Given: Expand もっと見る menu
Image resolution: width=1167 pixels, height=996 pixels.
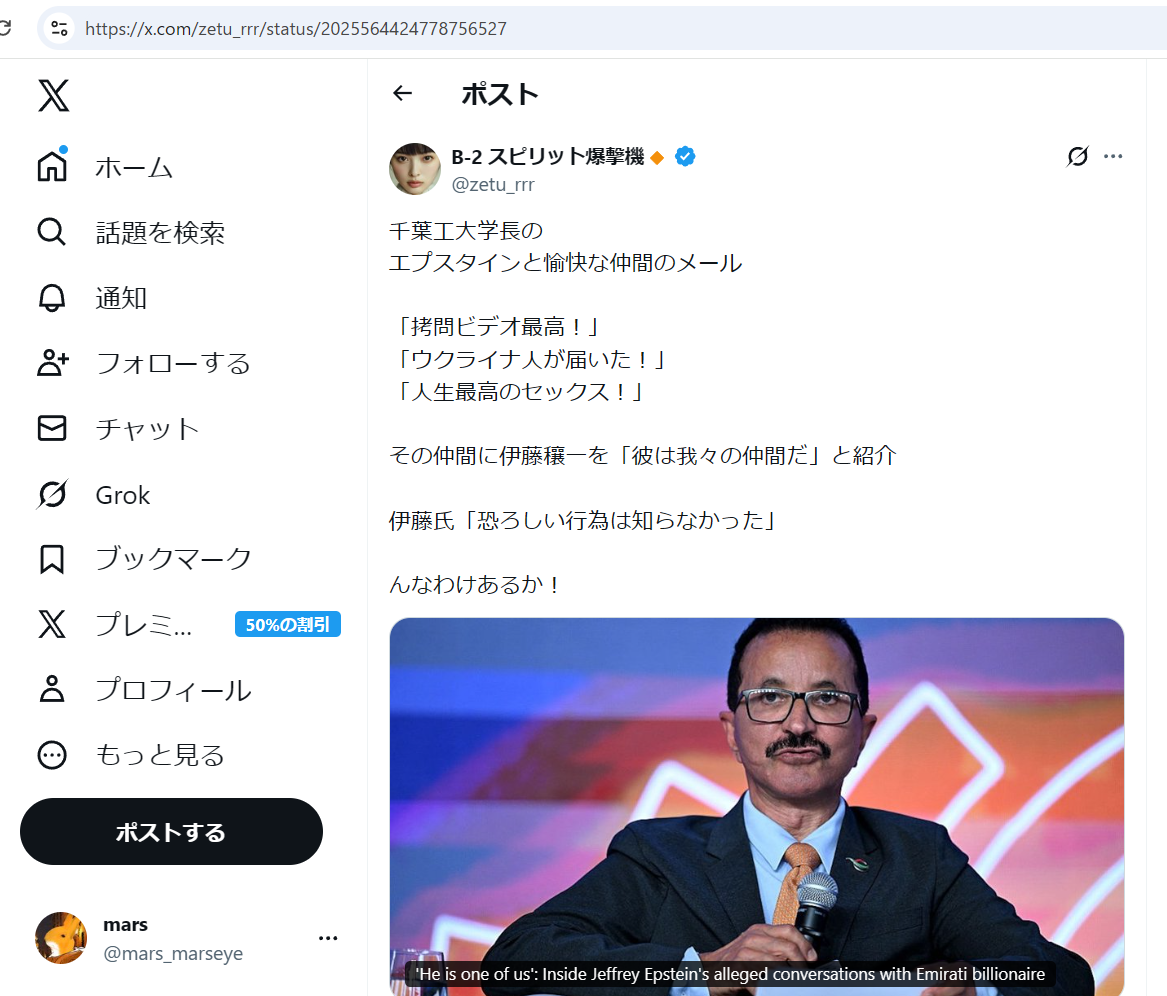Looking at the screenshot, I should click(x=159, y=755).
